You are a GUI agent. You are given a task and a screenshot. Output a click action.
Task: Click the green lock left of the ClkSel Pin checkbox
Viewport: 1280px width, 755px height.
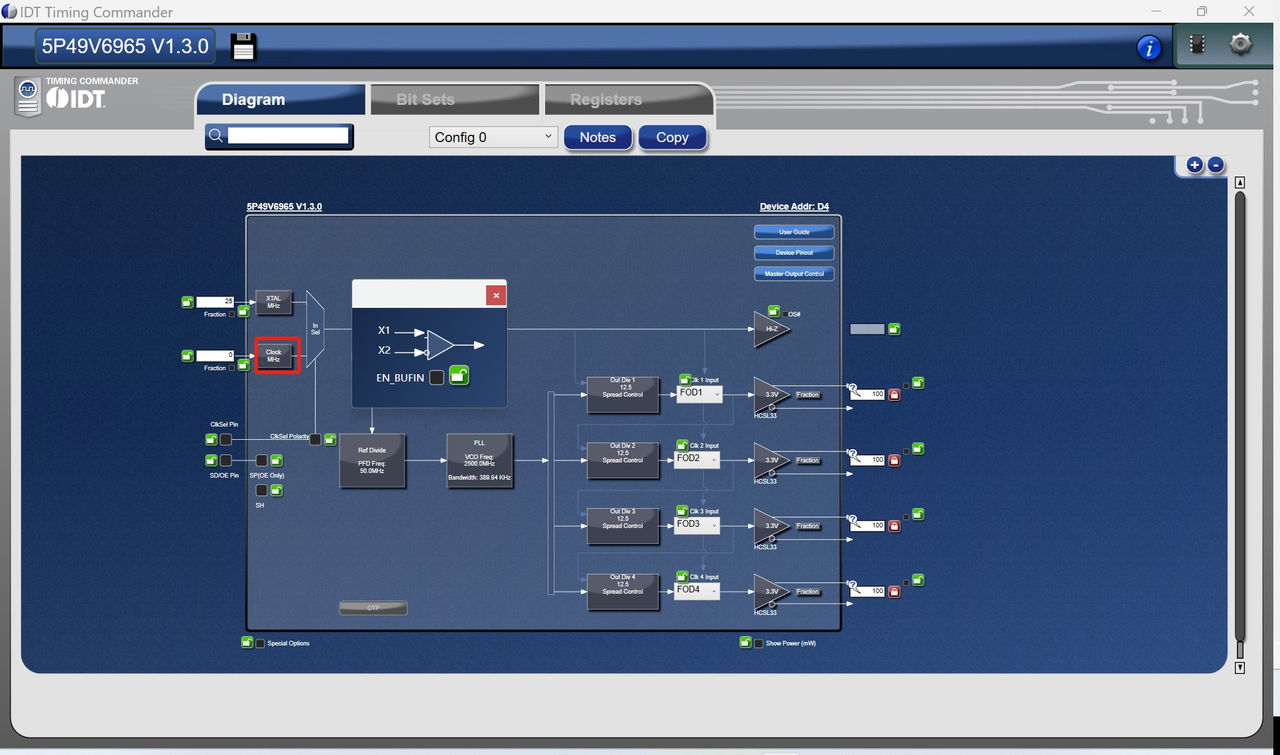coord(212,439)
